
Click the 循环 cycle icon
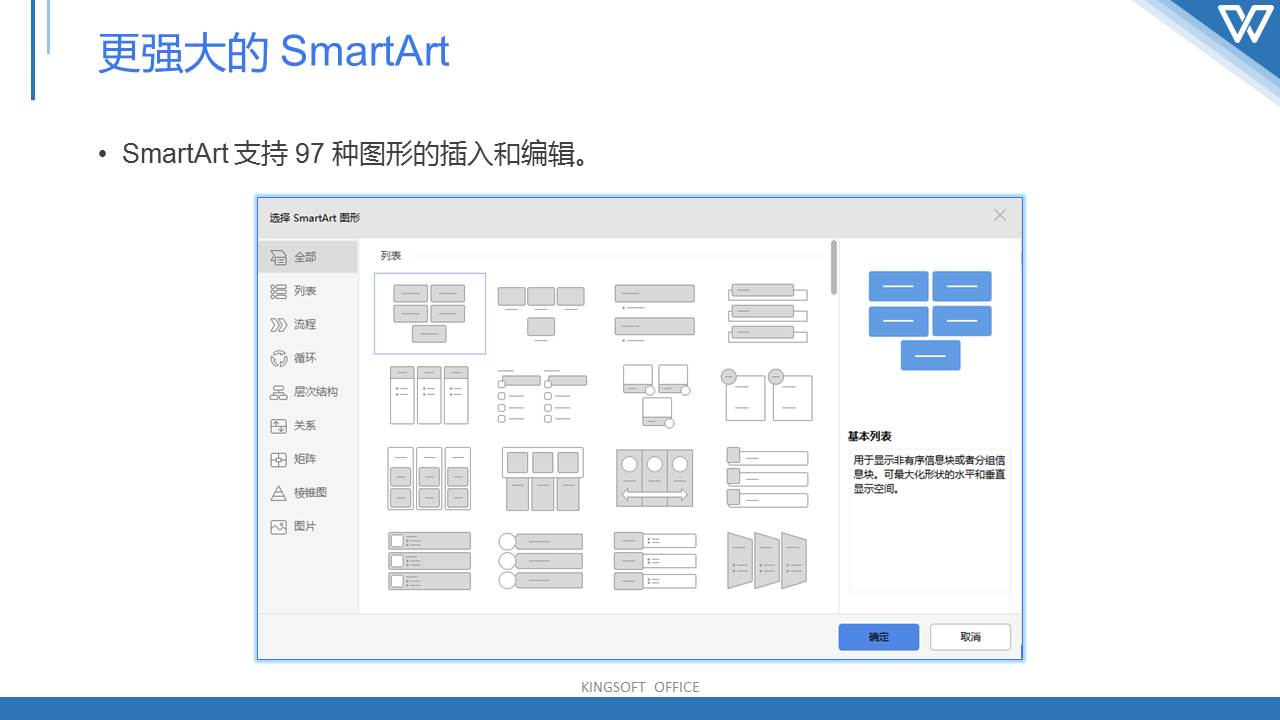279,358
